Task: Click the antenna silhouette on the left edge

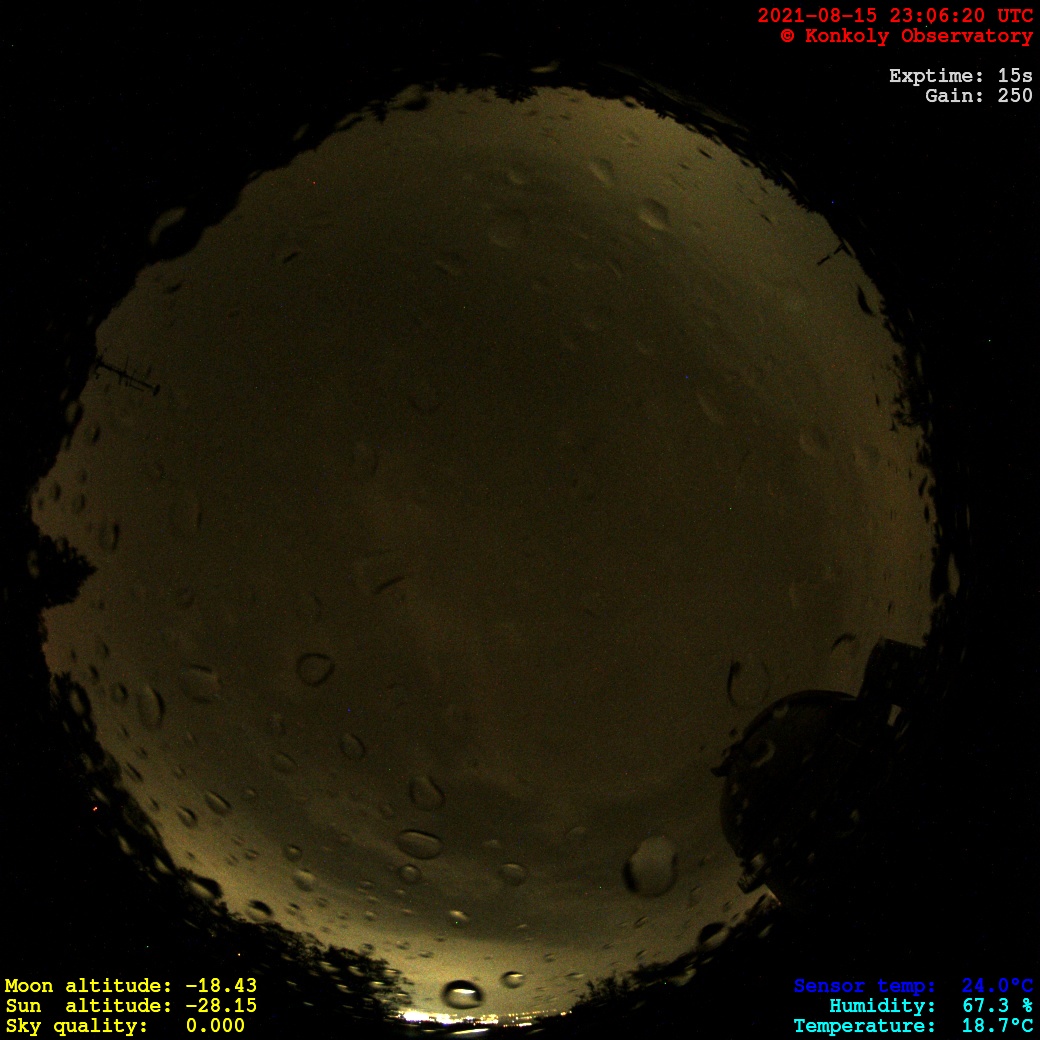Action: point(125,375)
